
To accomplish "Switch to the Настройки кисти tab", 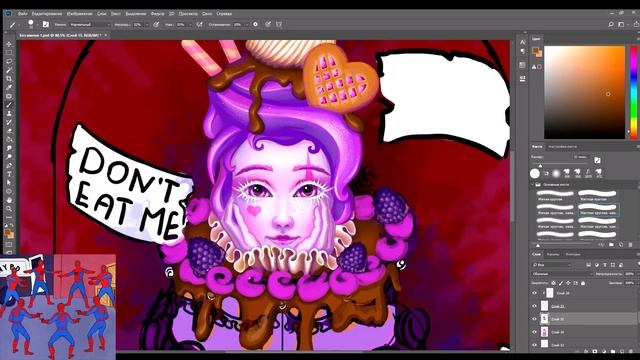I will (562, 146).
